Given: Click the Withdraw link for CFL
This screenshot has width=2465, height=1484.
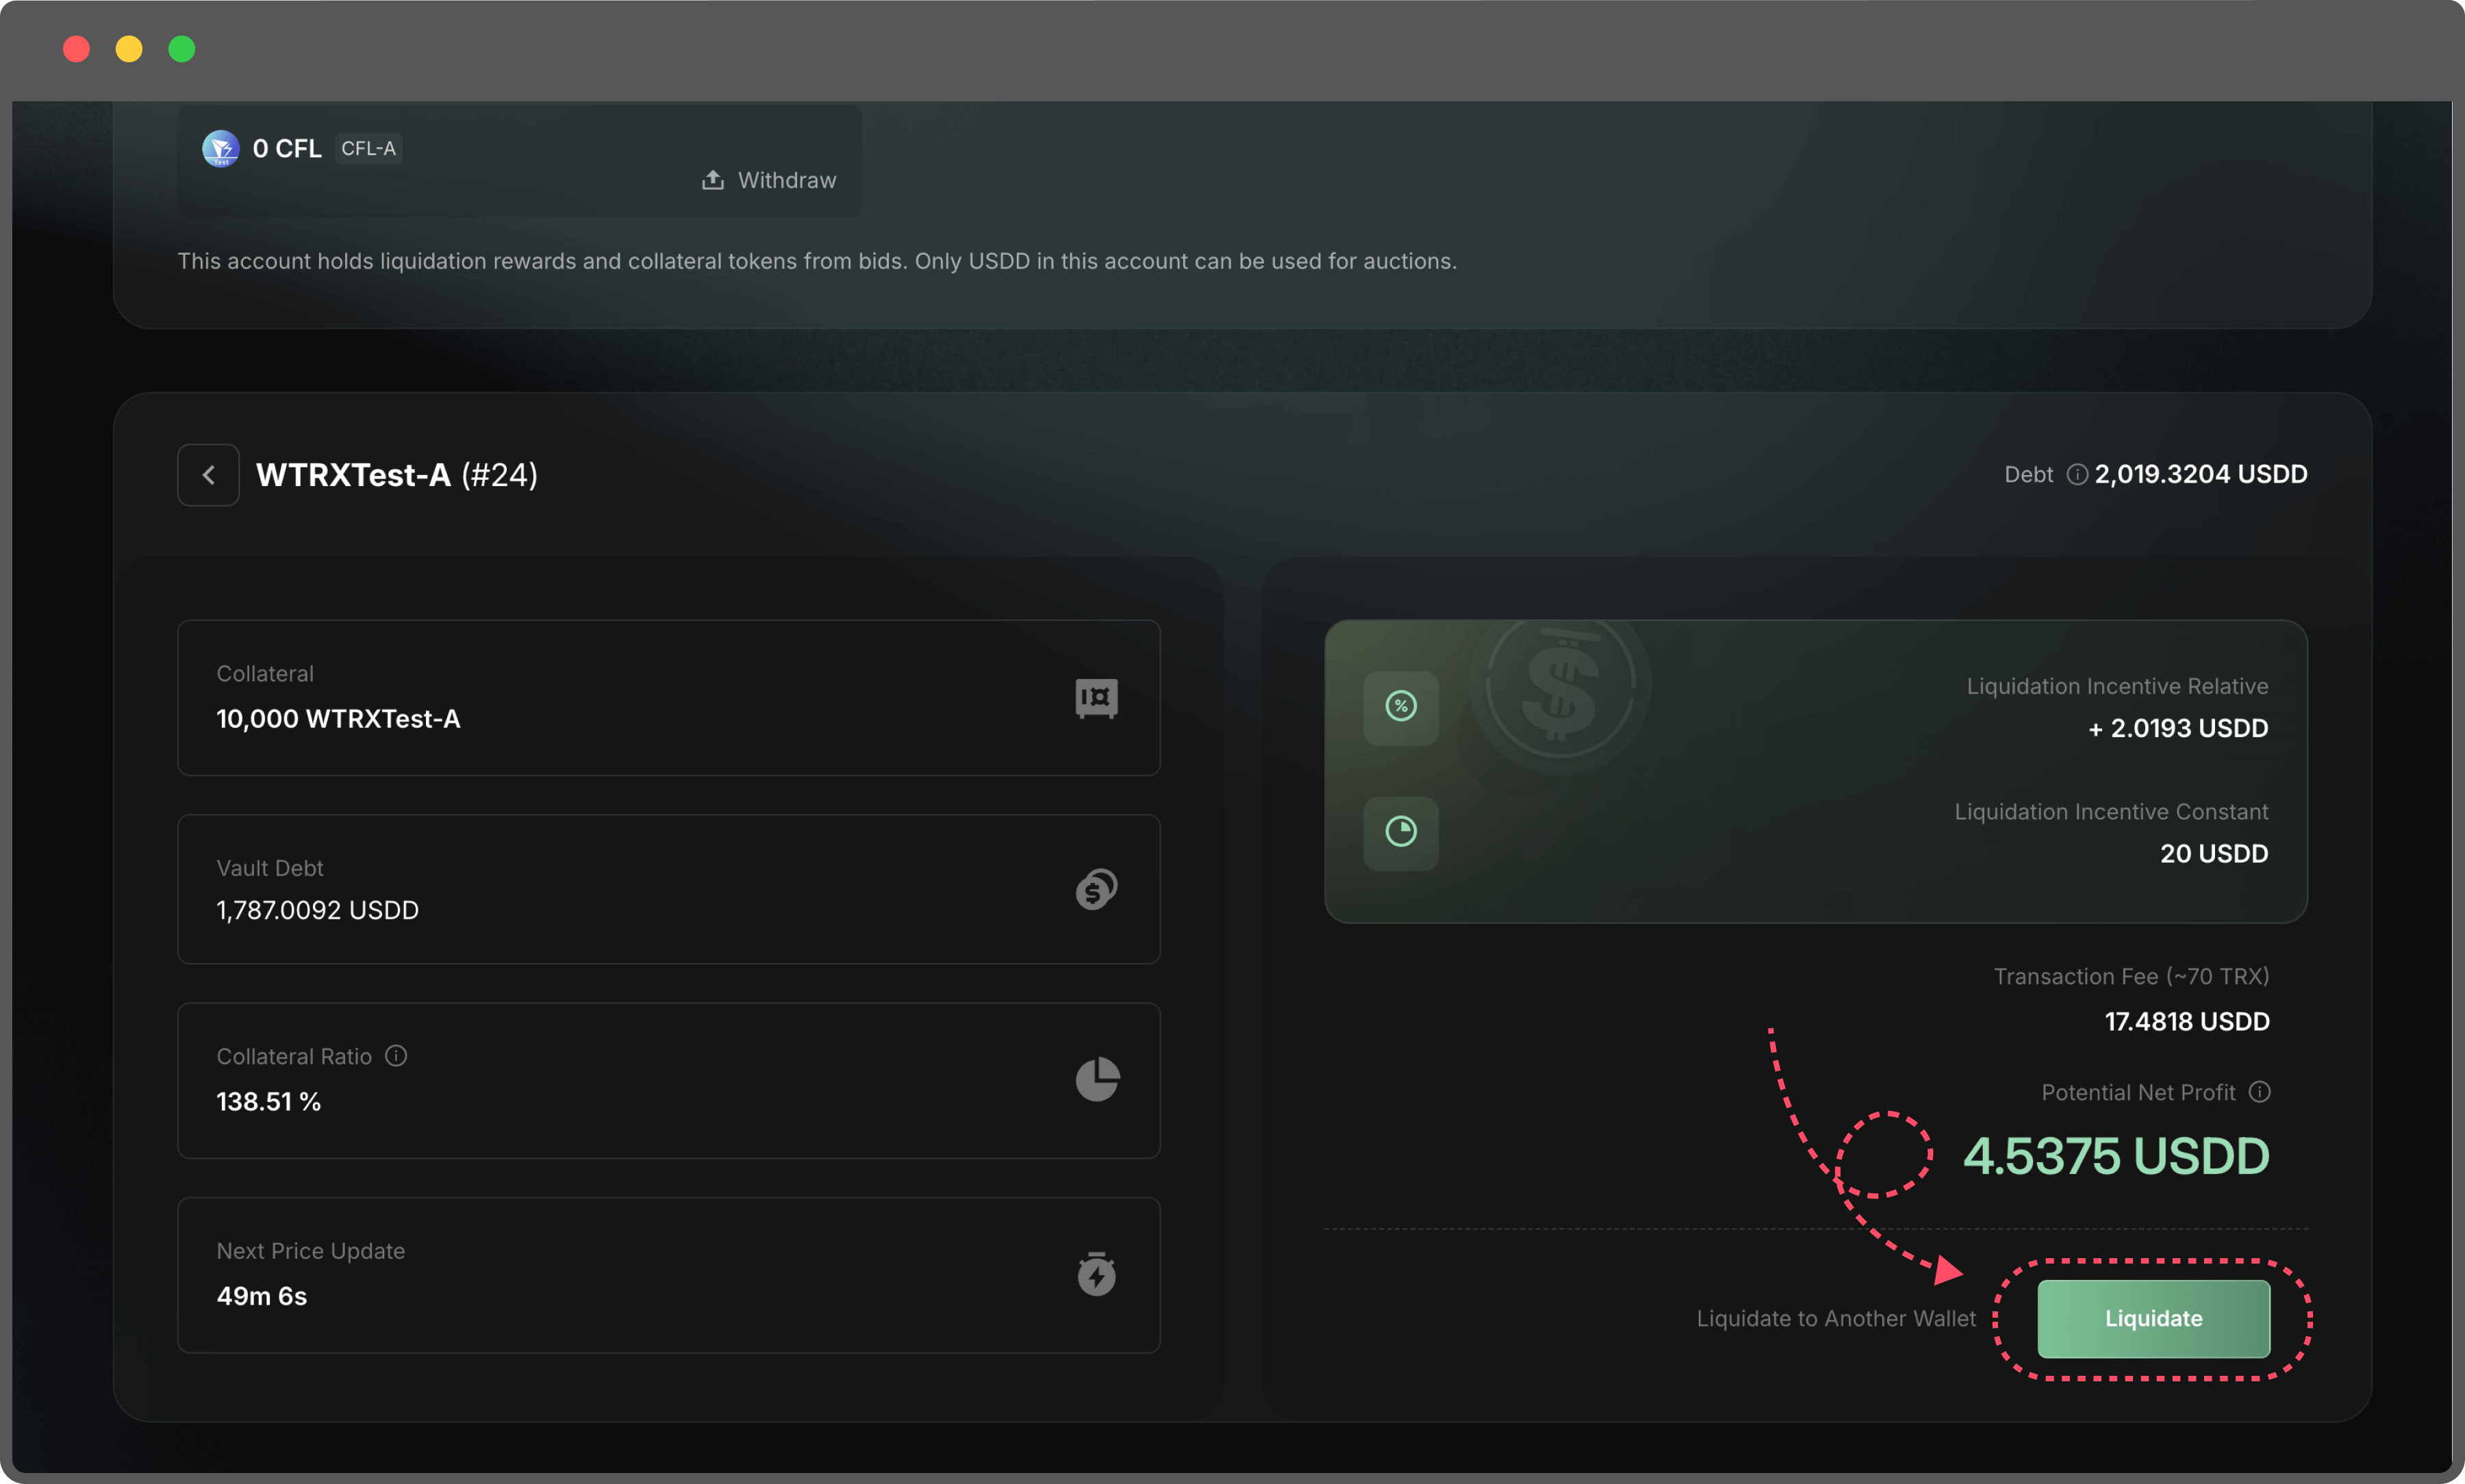Looking at the screenshot, I should click(786, 180).
